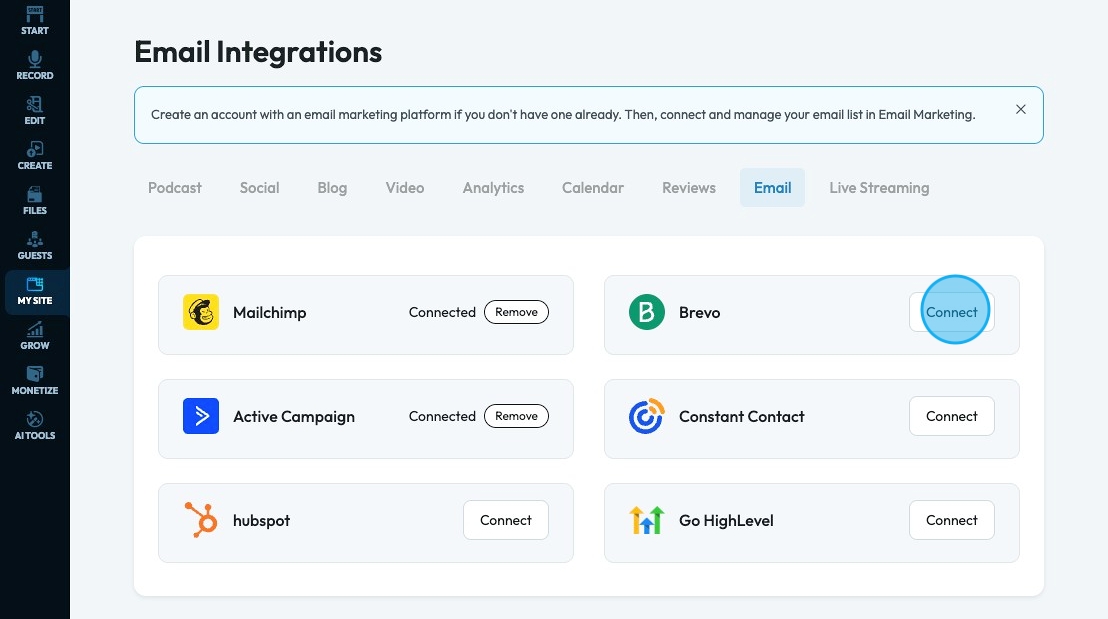1108x619 pixels.
Task: Open the Monetize sidebar icon
Action: coord(35,381)
